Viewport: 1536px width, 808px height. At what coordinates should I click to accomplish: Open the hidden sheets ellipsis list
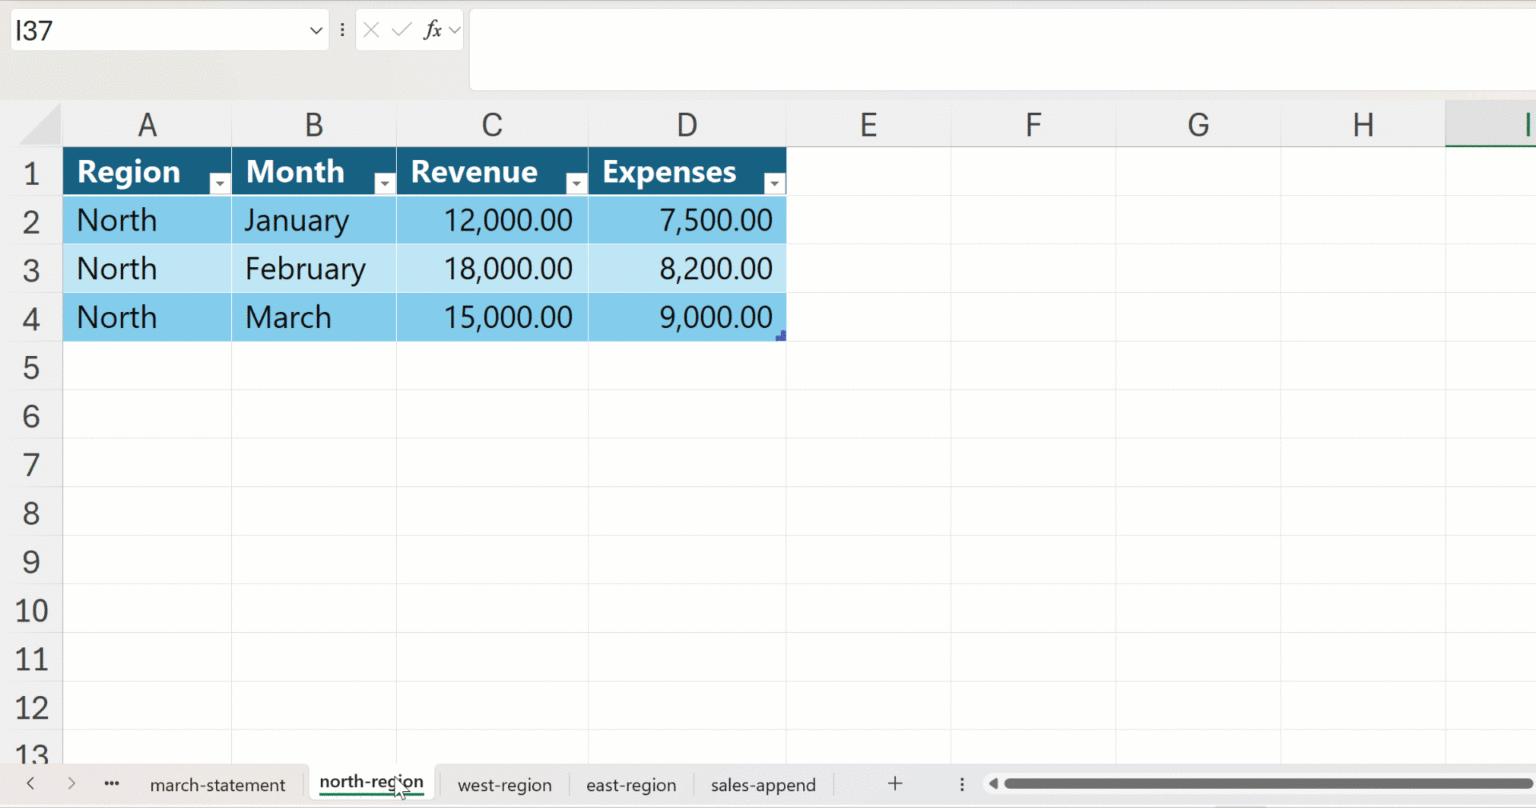pyautogui.click(x=112, y=784)
